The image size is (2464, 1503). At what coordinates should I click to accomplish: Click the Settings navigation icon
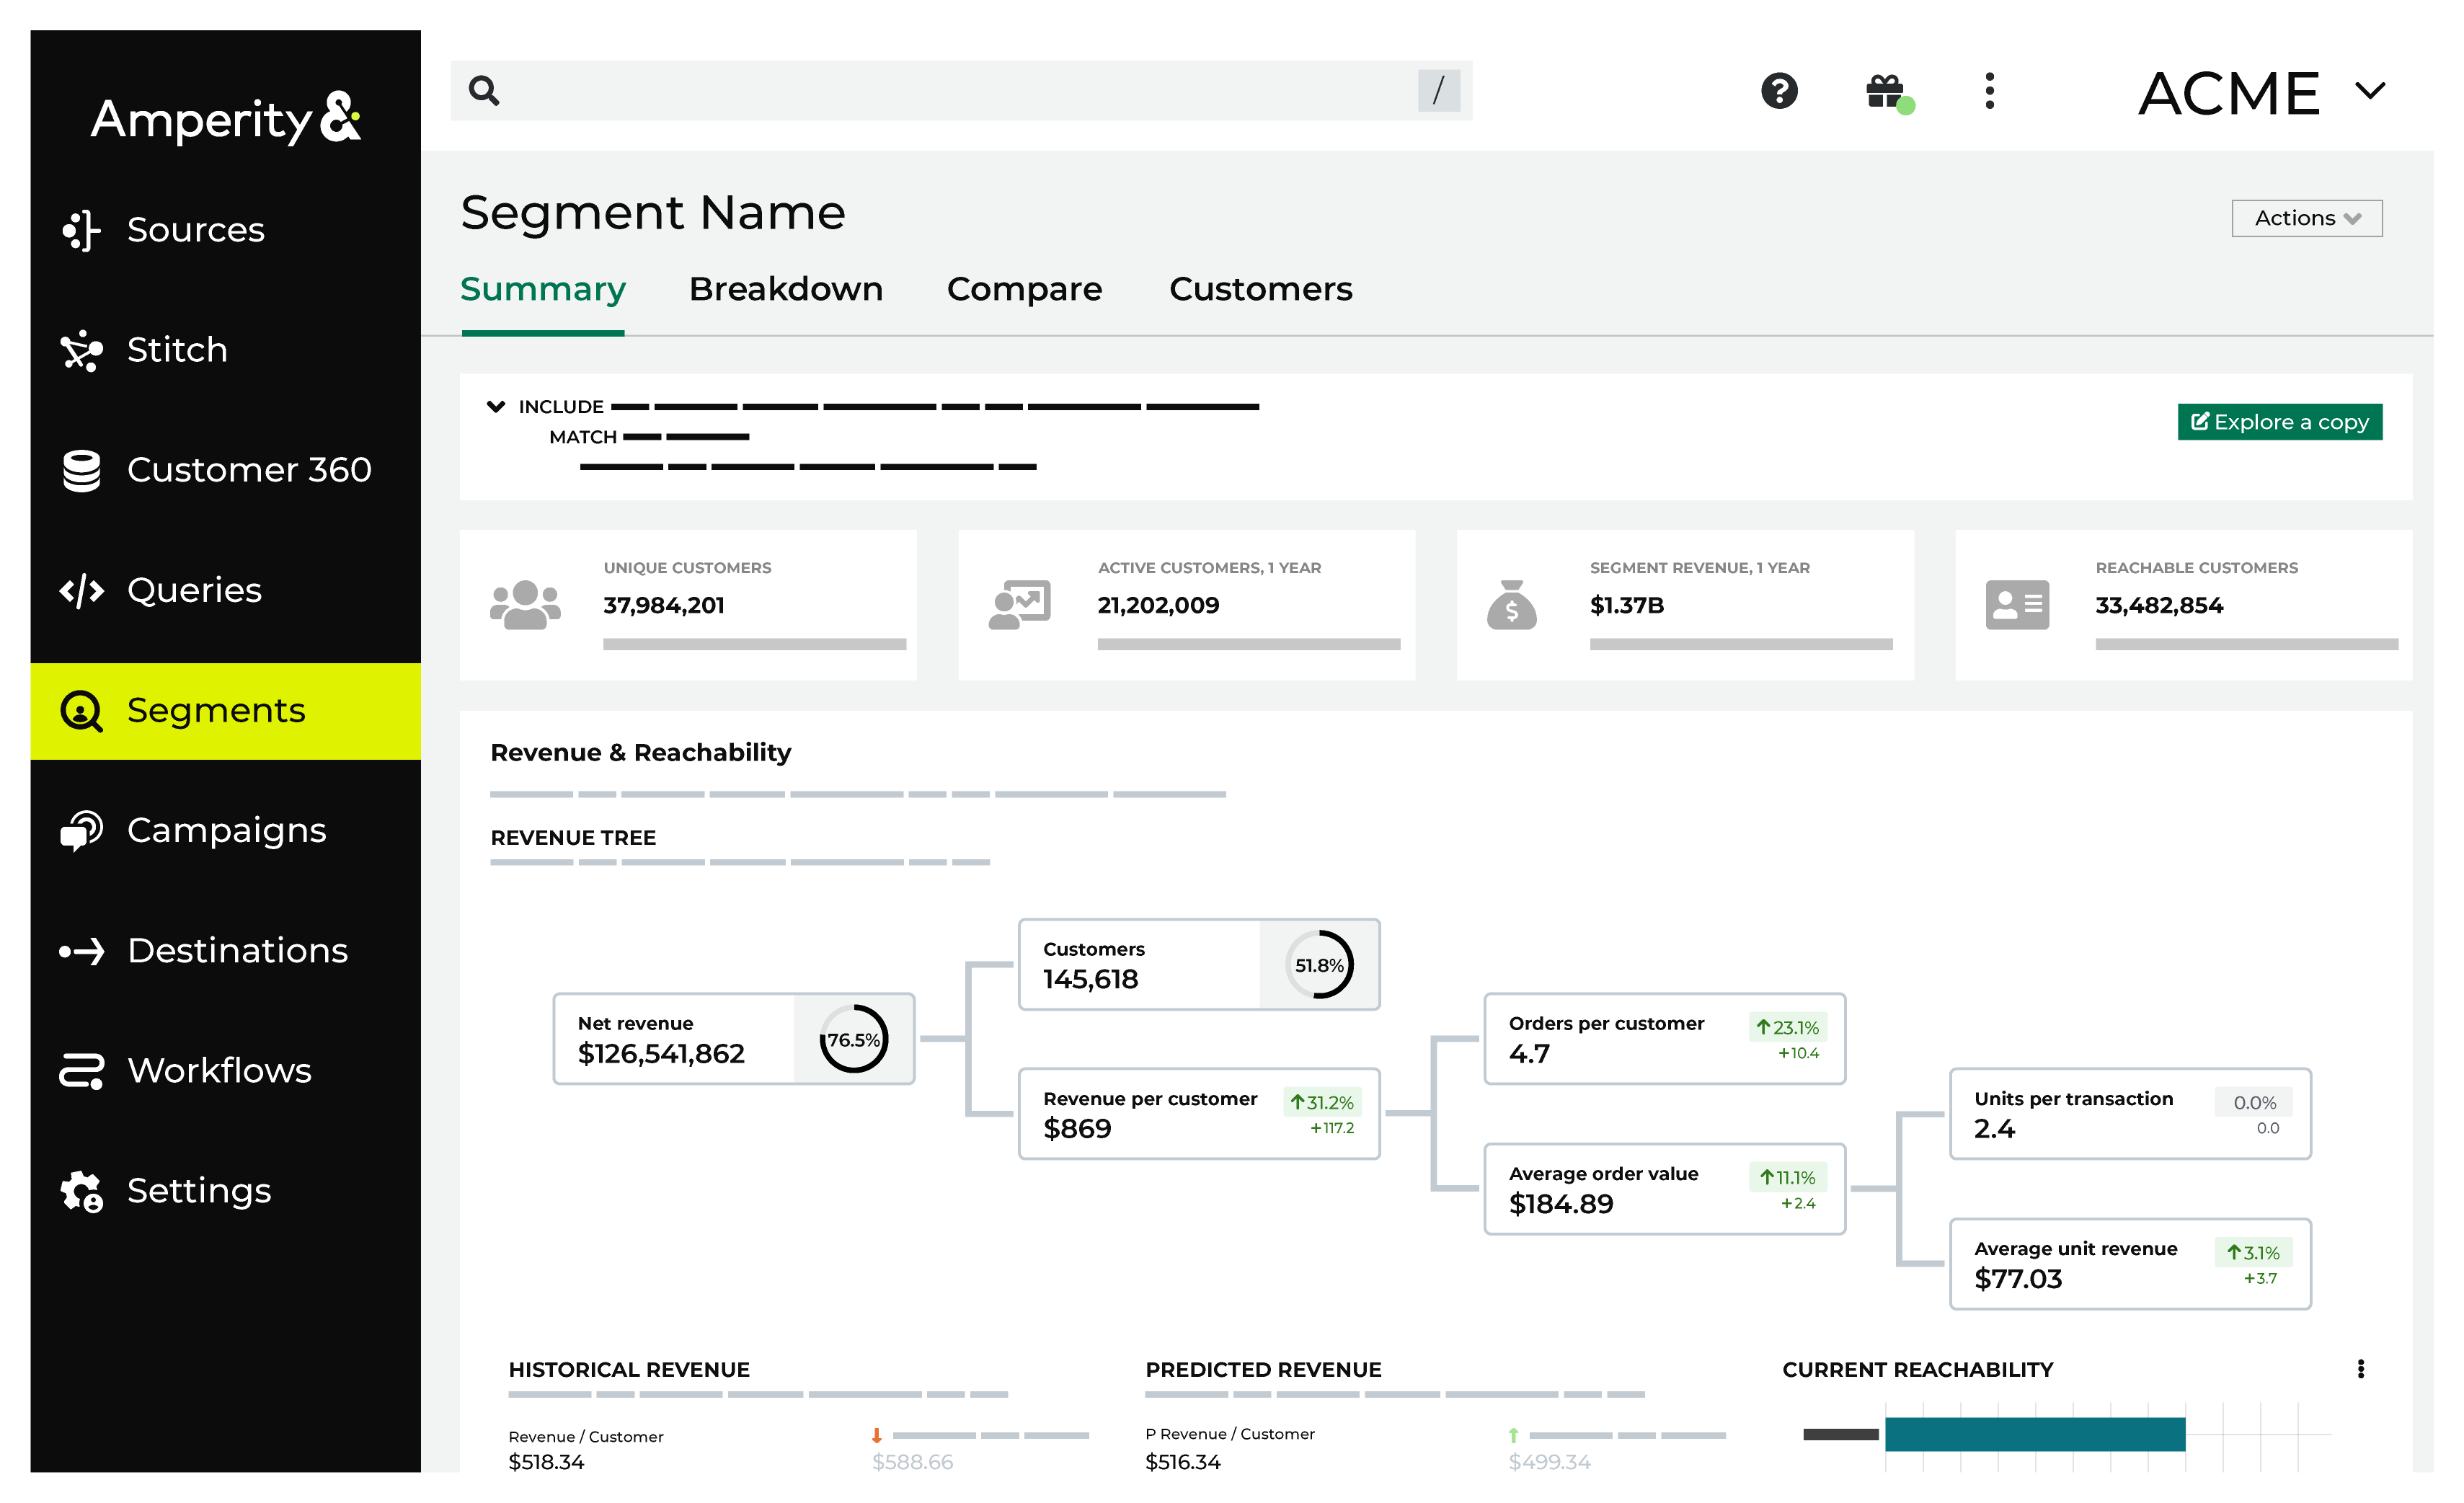pos(83,1189)
